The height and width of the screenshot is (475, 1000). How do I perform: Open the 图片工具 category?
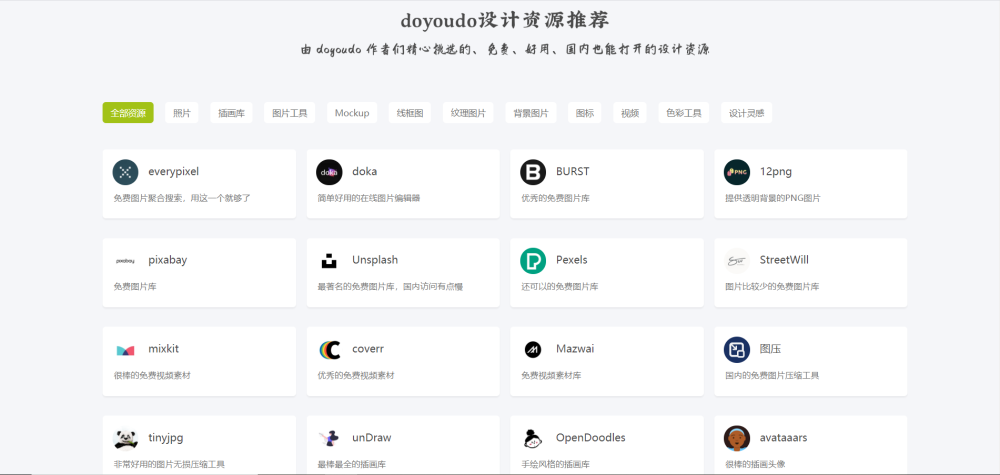tap(290, 113)
